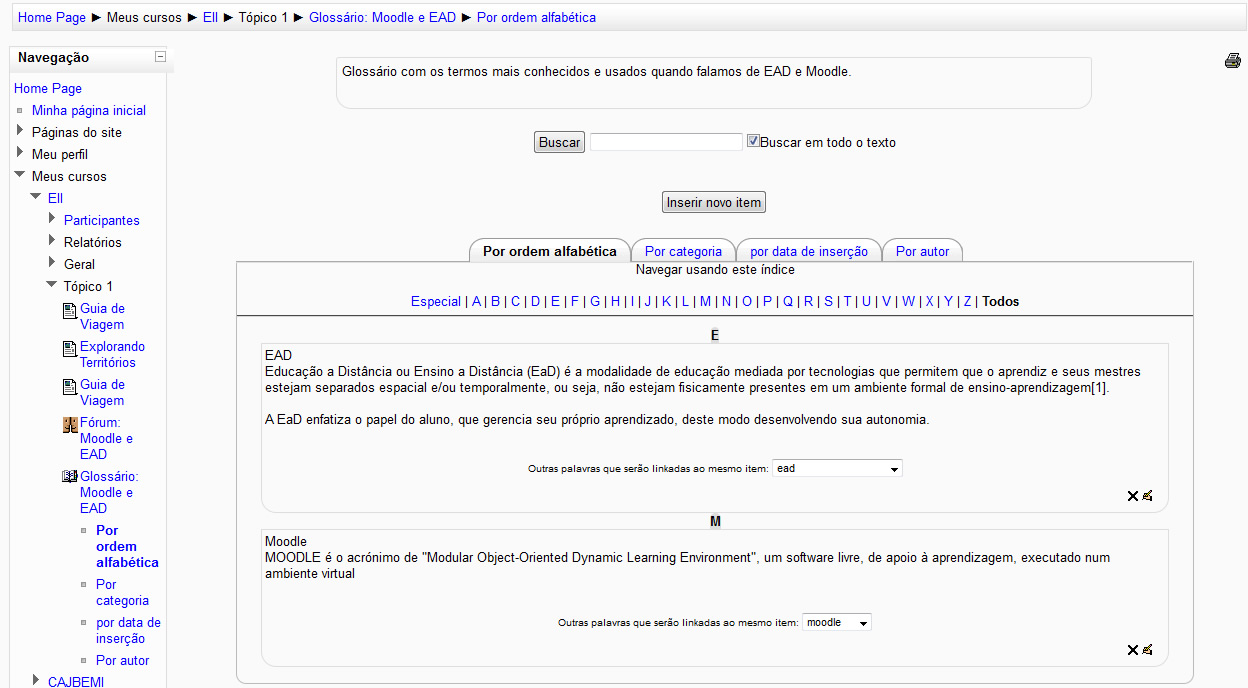Expand the Relatórios tree node
Image resolution: width=1248 pixels, height=688 pixels.
coord(52,241)
